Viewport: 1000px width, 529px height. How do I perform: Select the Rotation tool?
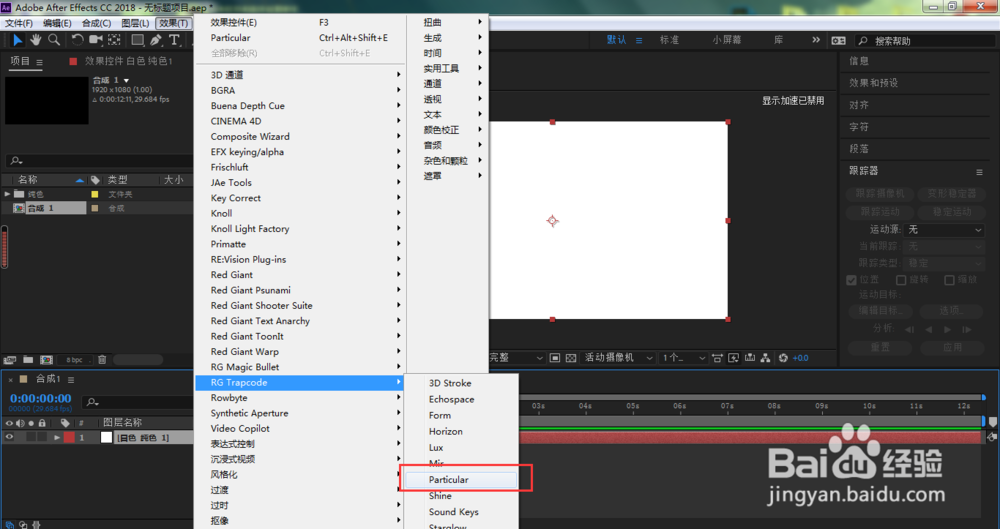point(77,40)
